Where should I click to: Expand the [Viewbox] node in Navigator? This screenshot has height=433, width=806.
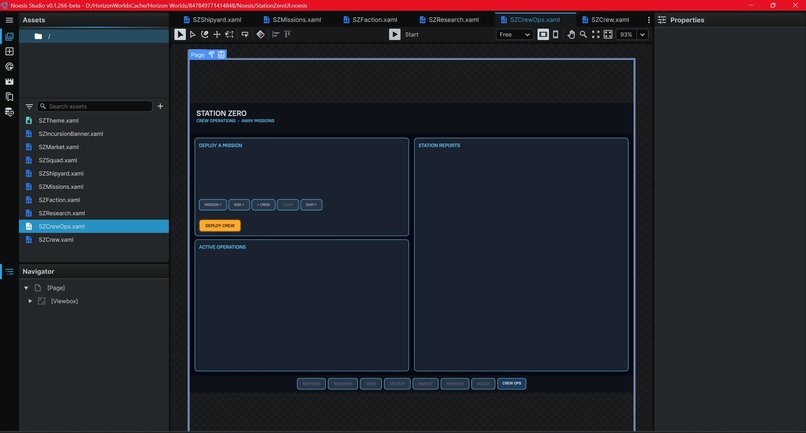tap(30, 301)
